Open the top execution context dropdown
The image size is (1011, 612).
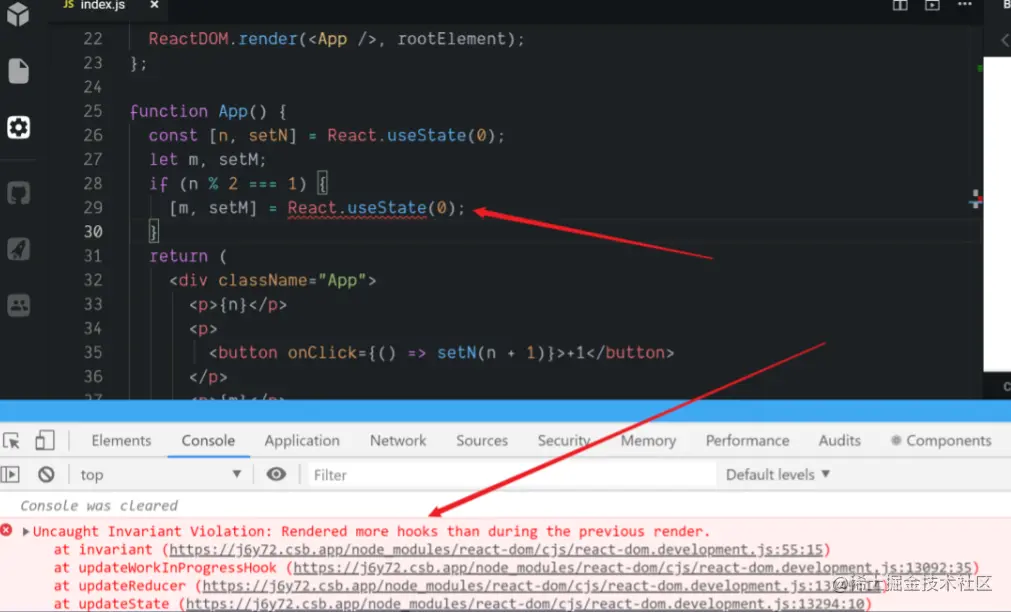[x=161, y=475]
